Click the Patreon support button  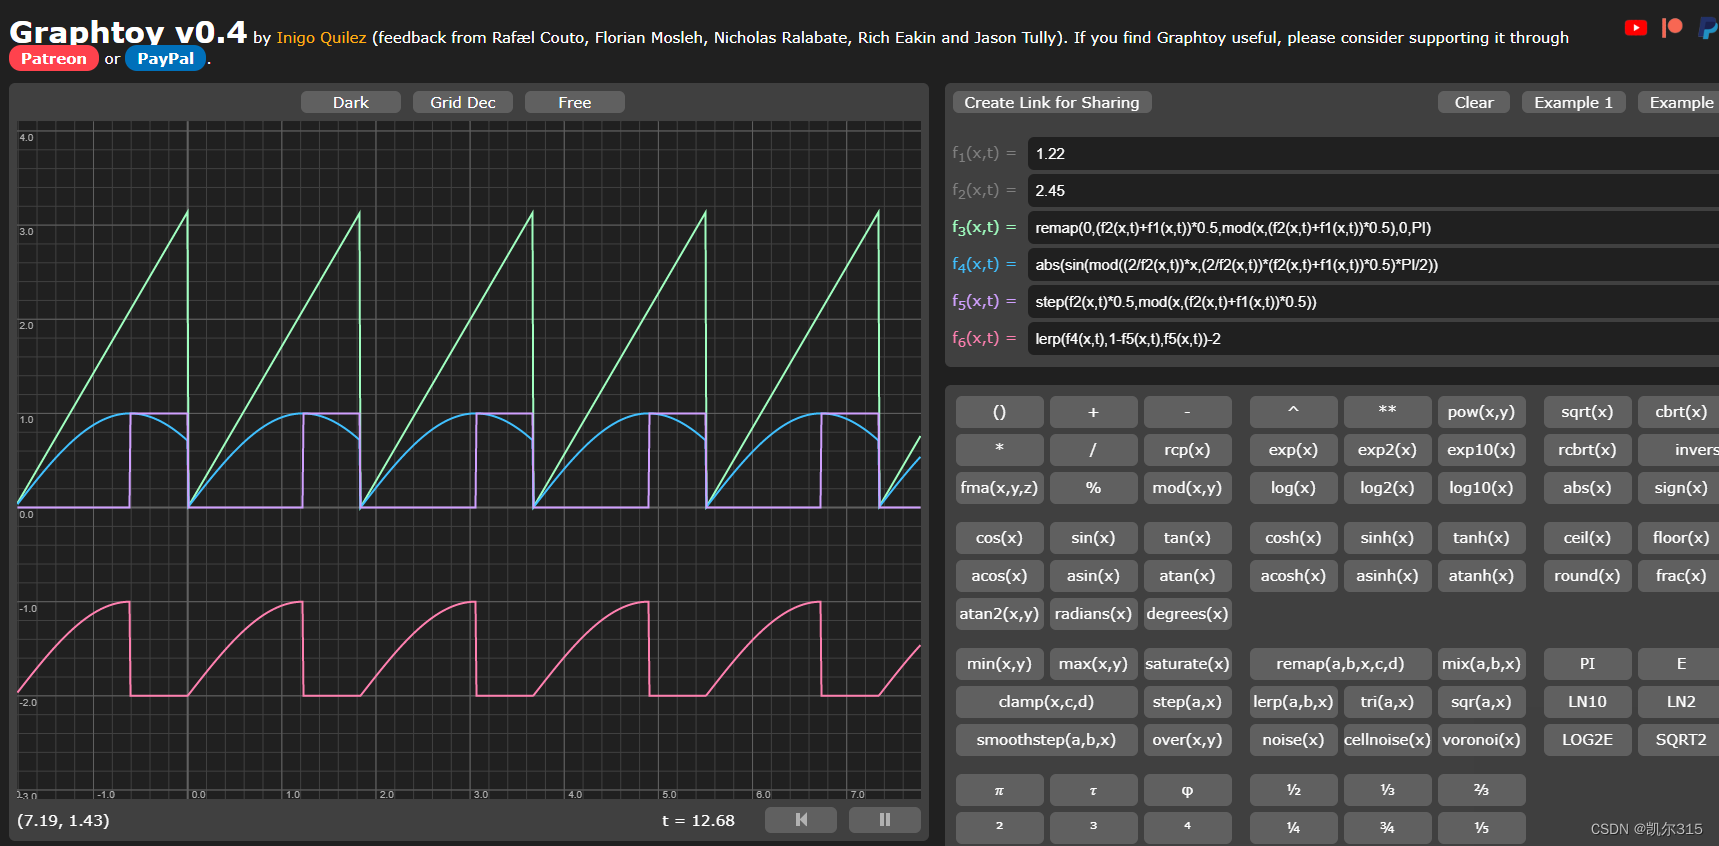[54, 59]
